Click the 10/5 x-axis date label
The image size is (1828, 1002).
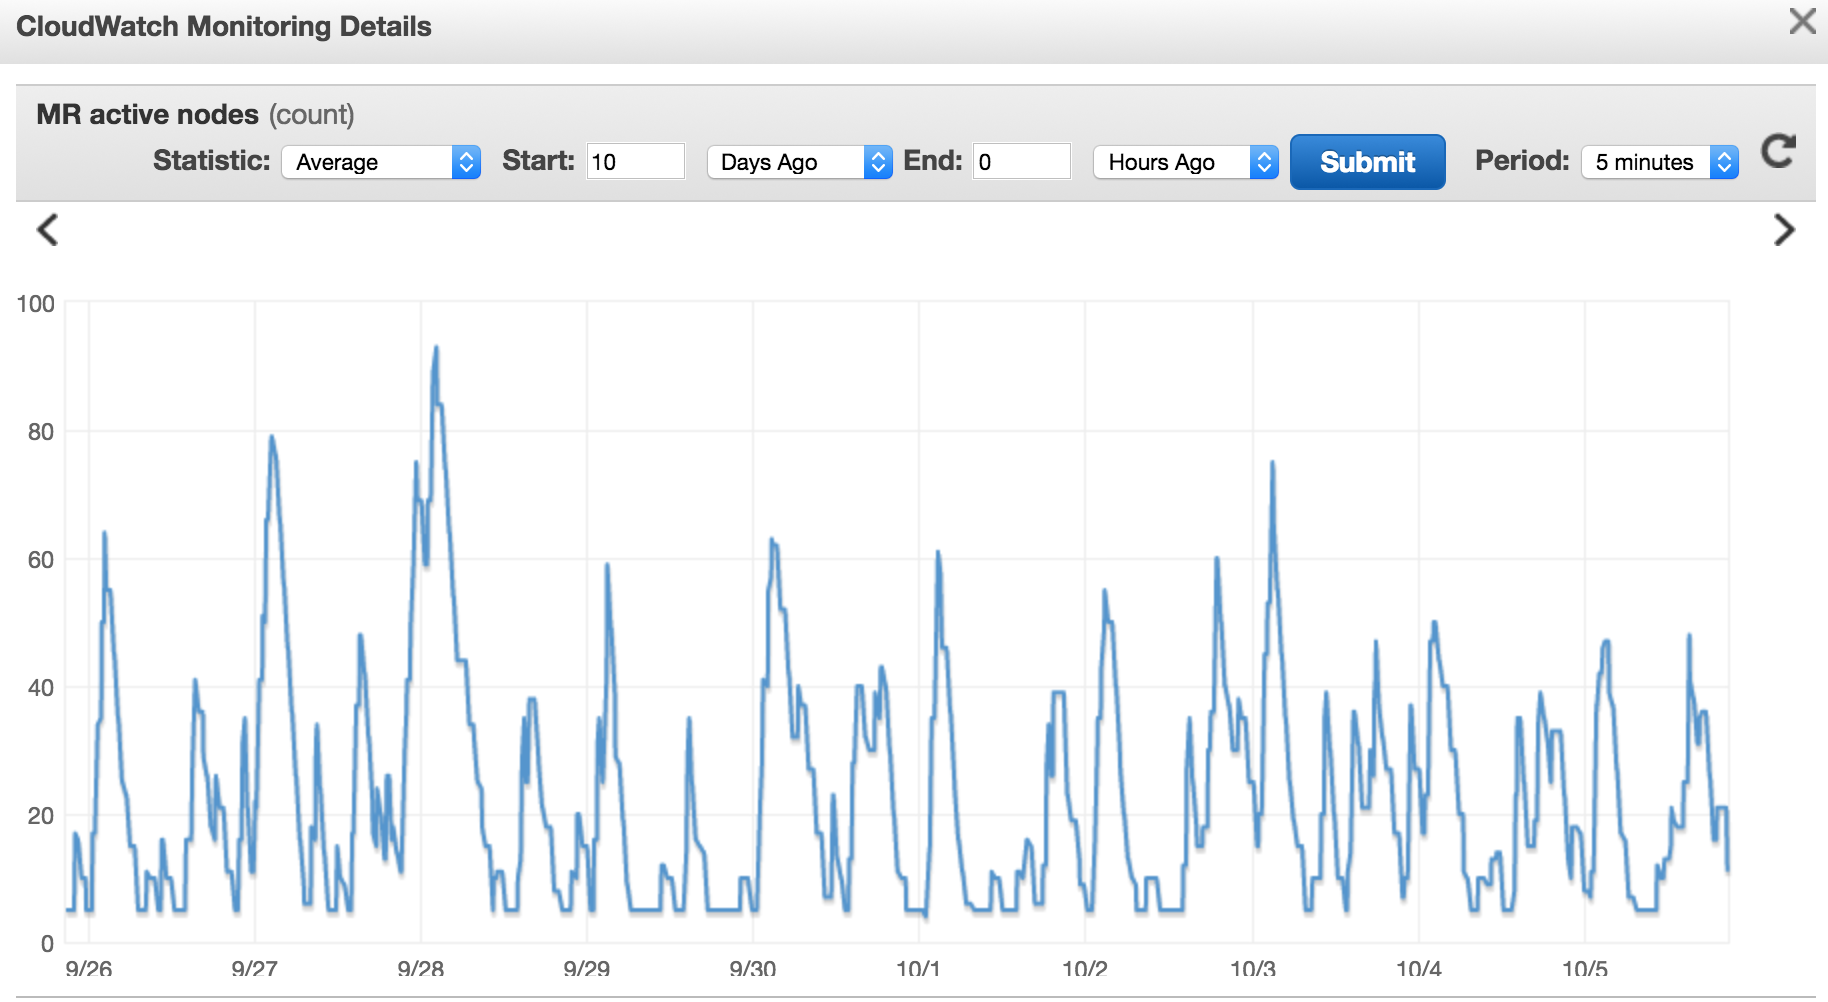coord(1585,968)
